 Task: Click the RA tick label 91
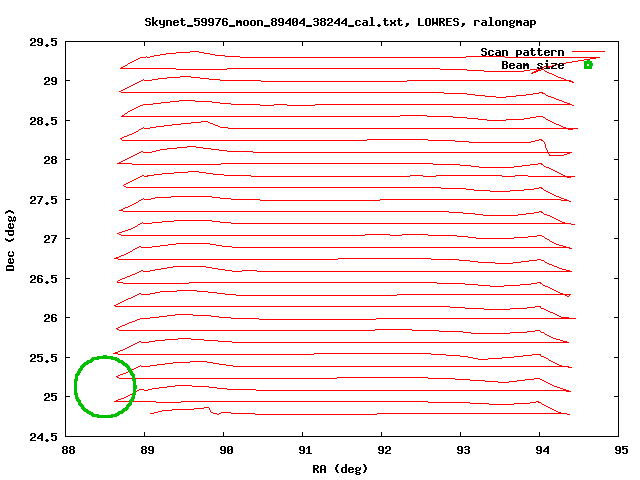click(x=305, y=450)
